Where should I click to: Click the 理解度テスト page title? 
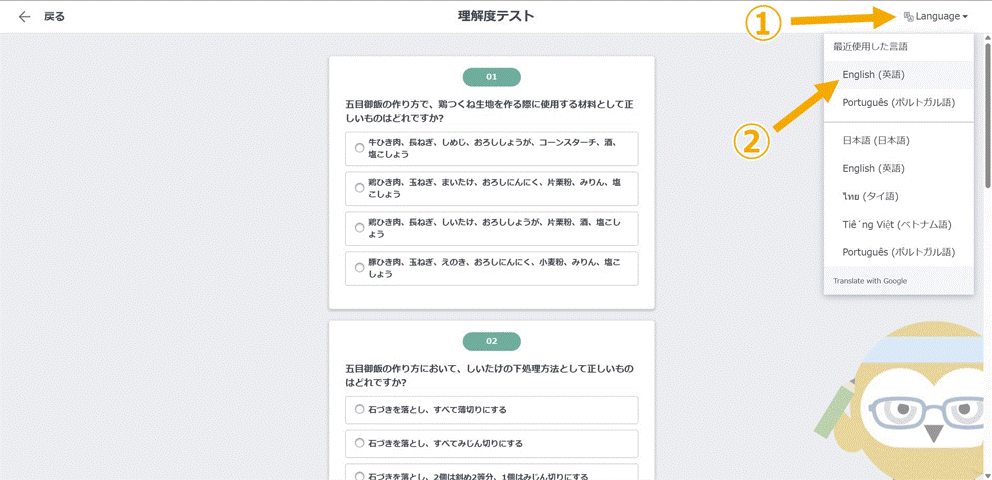[496, 16]
